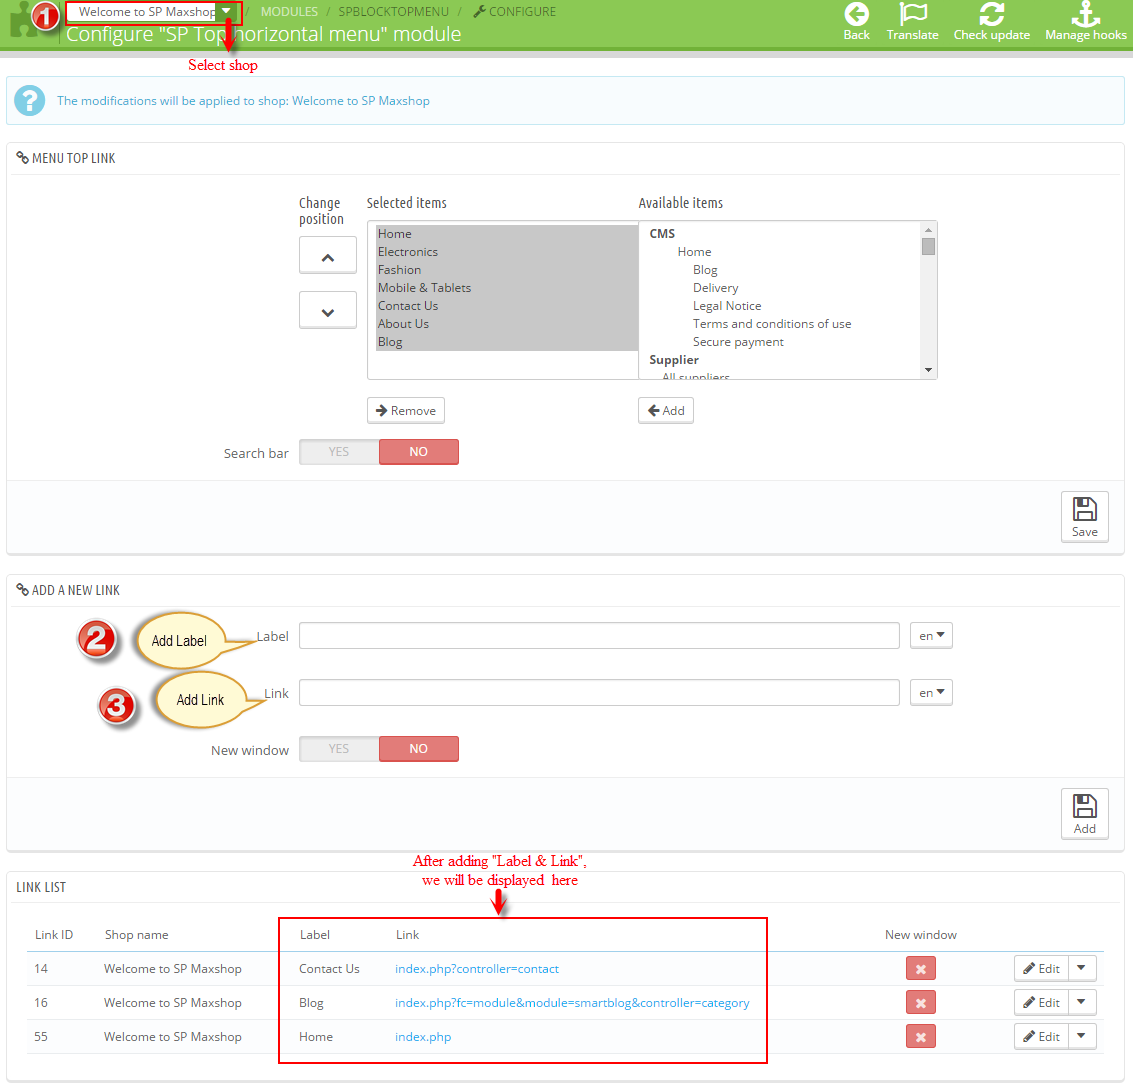Expand Edit options for link 14
Image resolution: width=1133 pixels, height=1087 pixels.
[1082, 968]
